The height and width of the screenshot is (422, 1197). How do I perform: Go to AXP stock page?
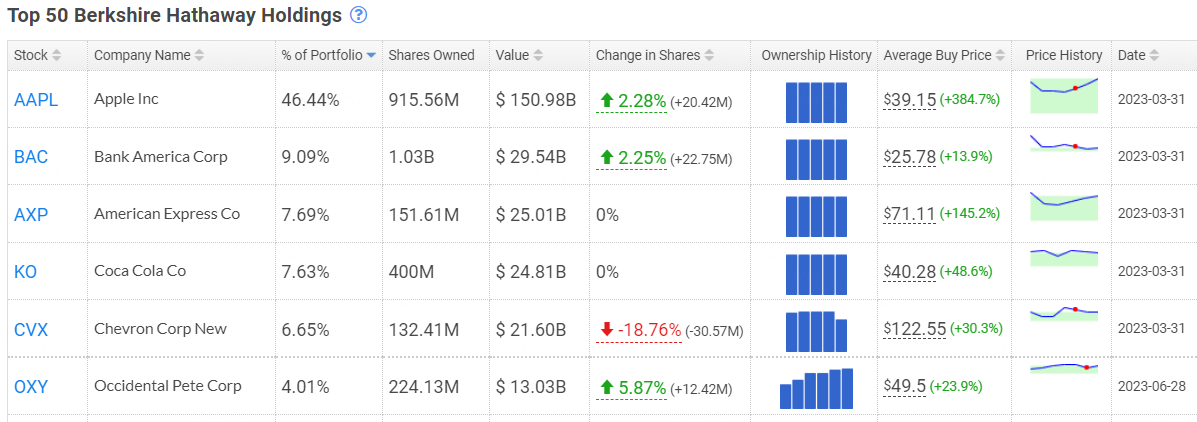tap(31, 214)
